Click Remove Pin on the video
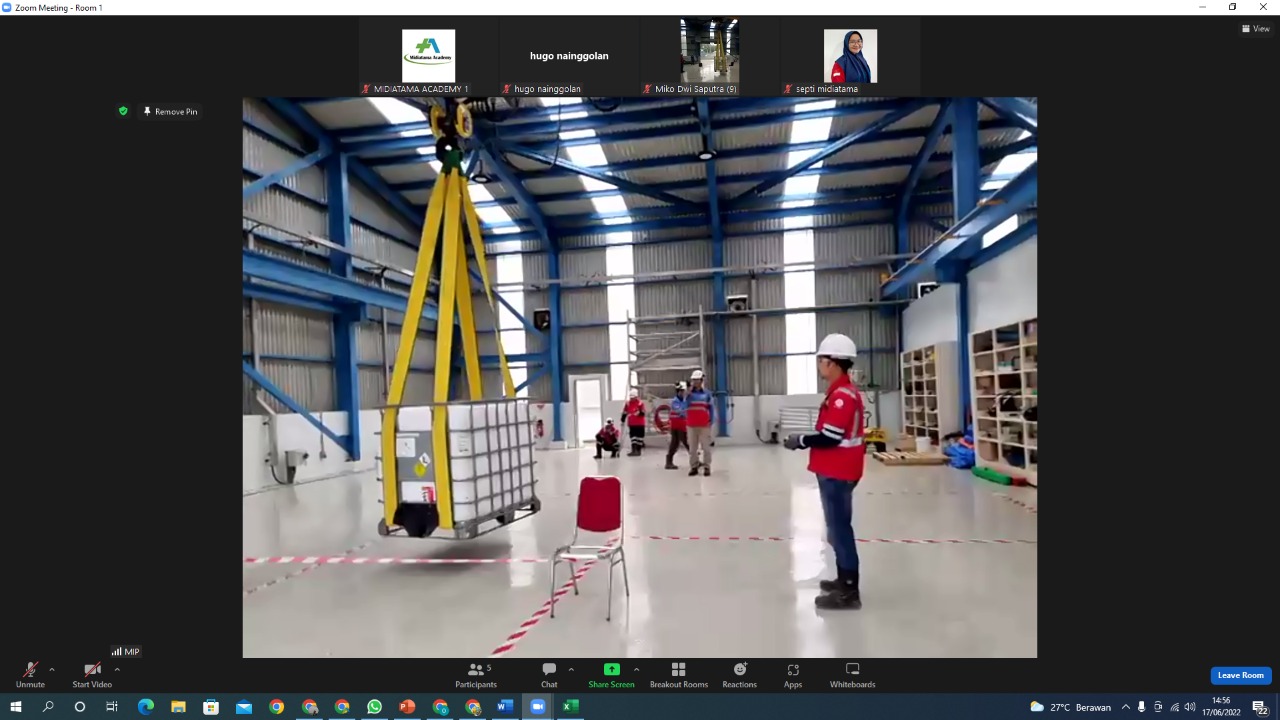Viewport: 1280px width, 720px height. (170, 112)
